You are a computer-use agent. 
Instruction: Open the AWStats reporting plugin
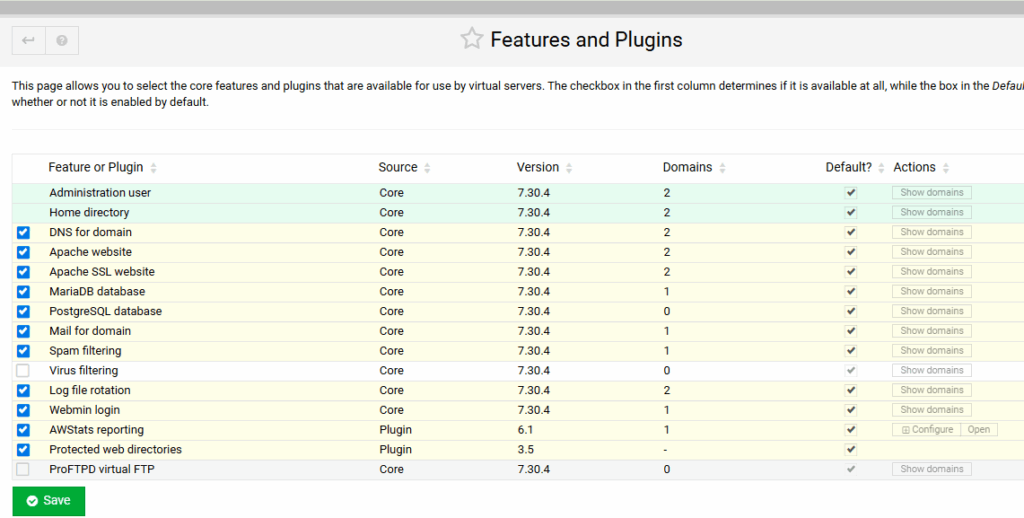(978, 430)
